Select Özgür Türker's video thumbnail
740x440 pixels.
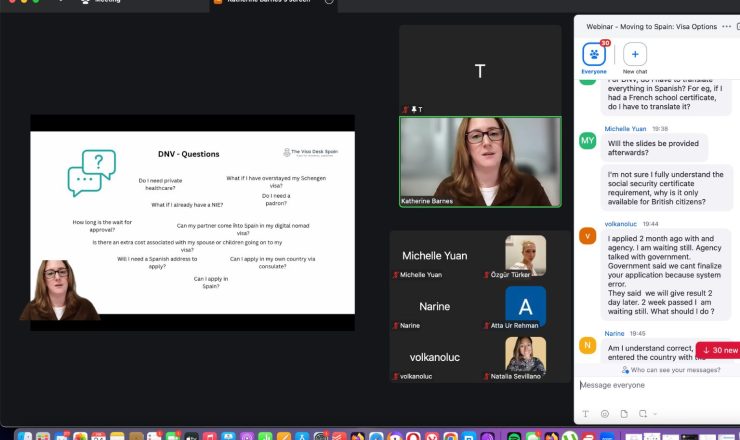525,255
